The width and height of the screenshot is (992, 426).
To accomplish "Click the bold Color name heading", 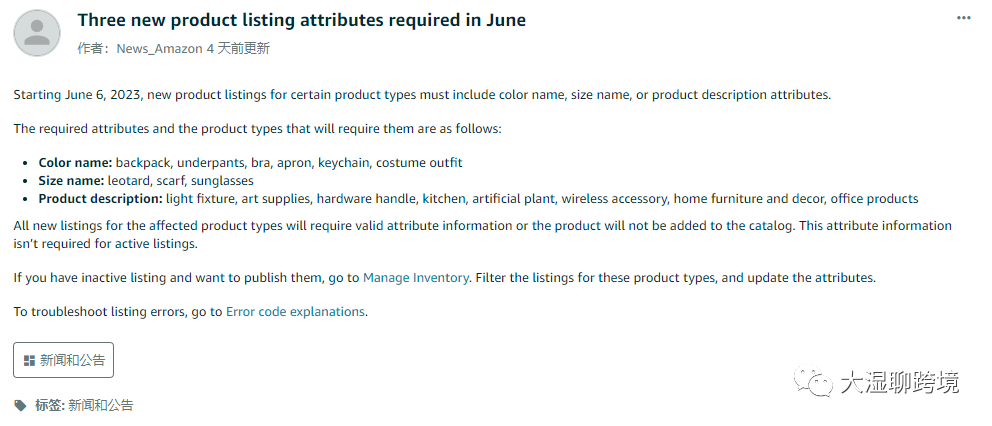I will (x=75, y=162).
